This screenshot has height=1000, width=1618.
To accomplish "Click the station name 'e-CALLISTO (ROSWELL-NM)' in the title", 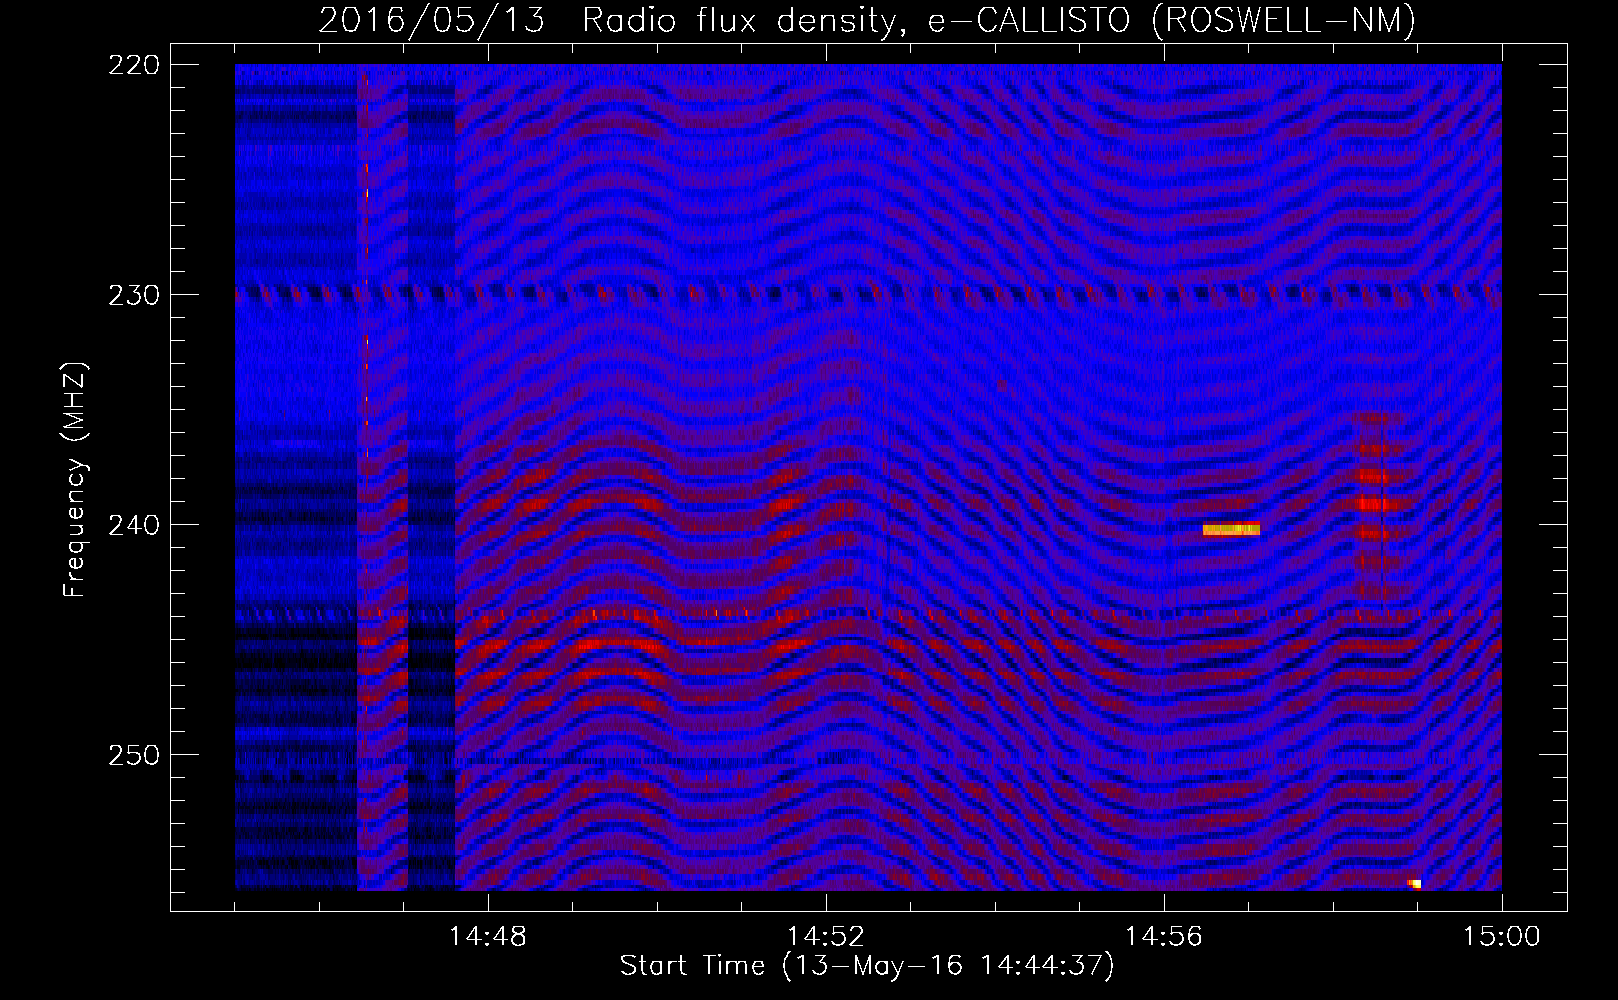I will click(1172, 20).
